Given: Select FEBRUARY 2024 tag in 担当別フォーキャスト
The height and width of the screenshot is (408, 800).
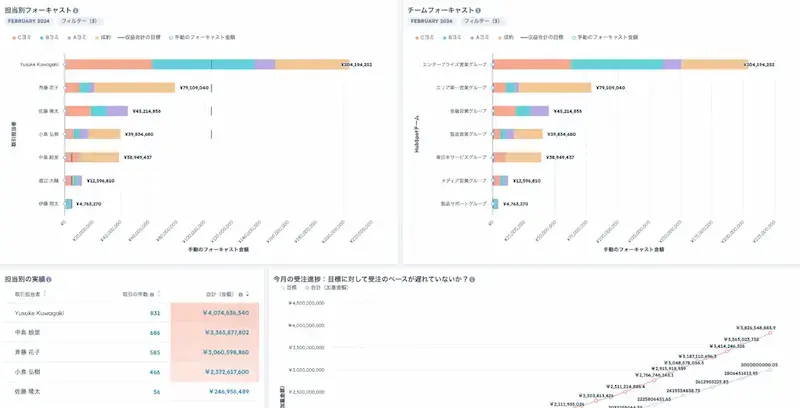Looking at the screenshot, I should 30,21.
